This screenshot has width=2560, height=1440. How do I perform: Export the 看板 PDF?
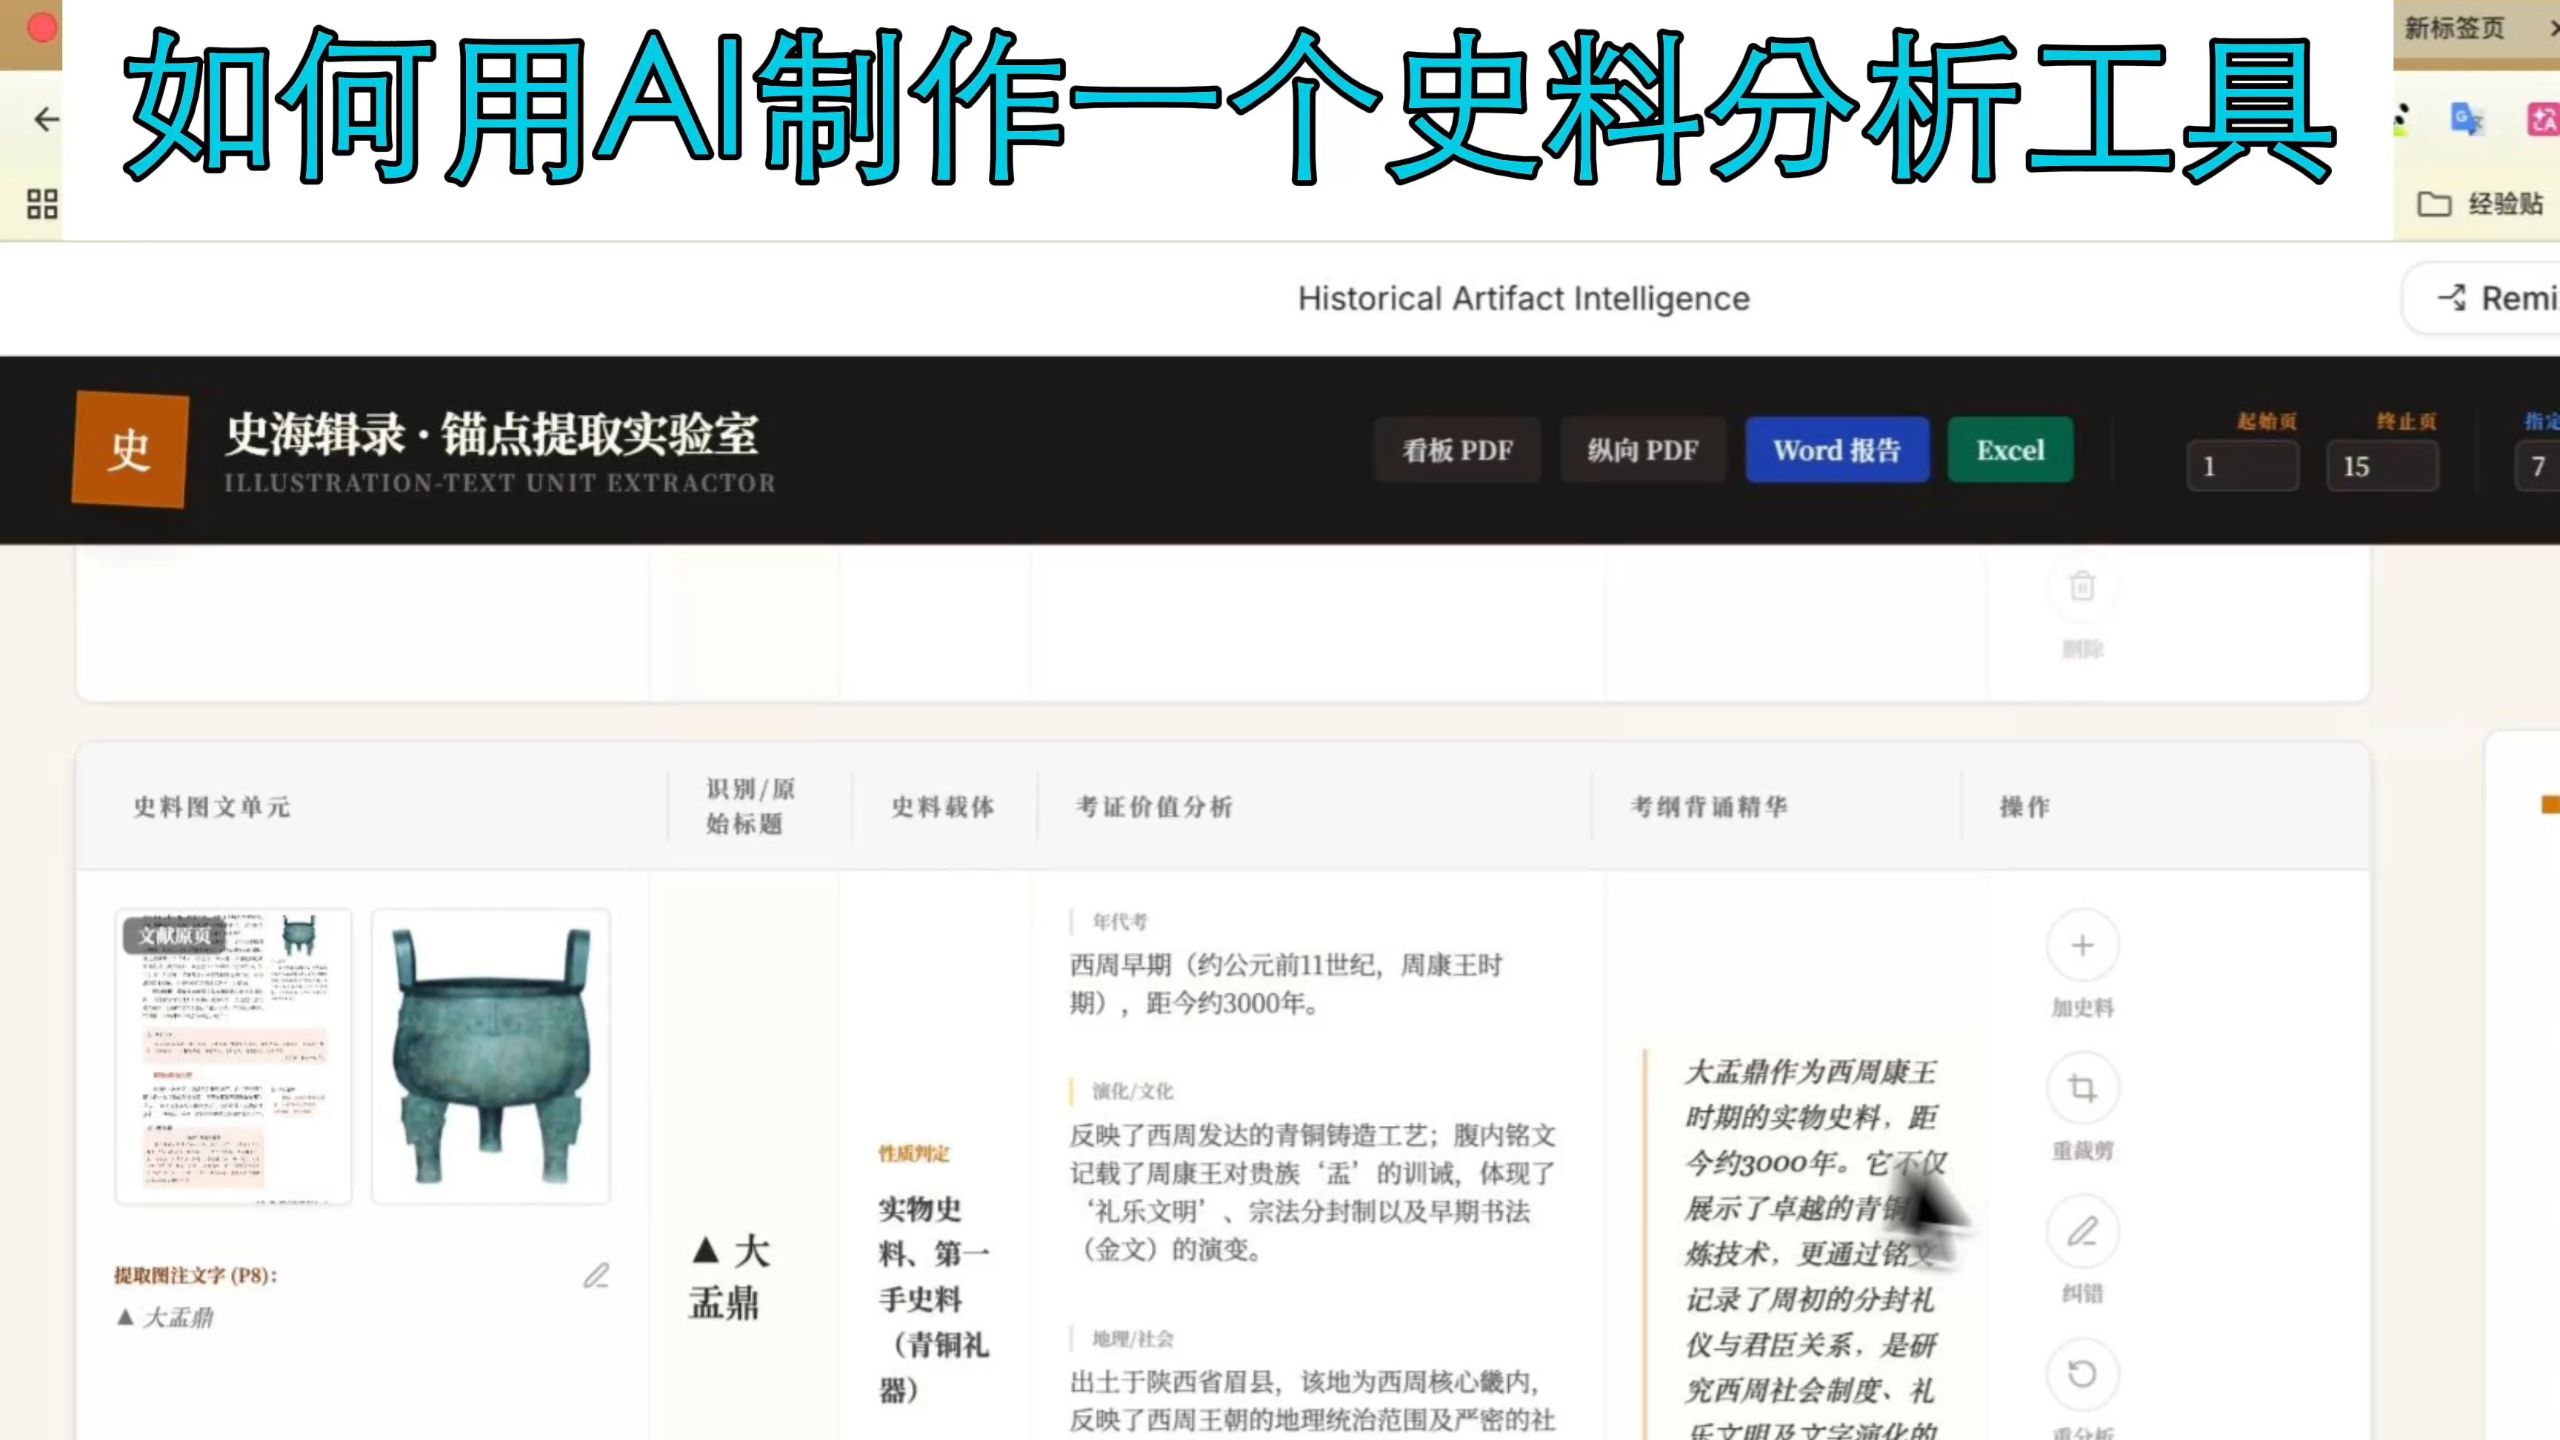pos(1457,451)
